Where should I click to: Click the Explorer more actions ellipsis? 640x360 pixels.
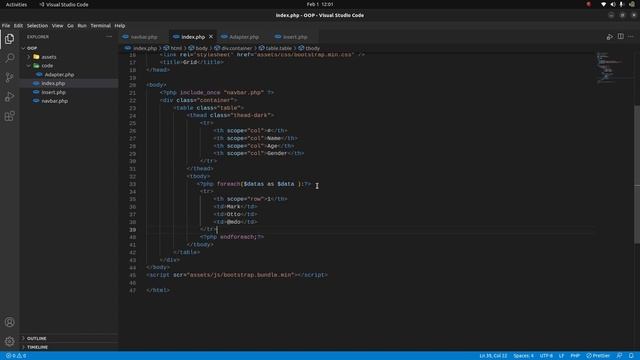click(109, 37)
